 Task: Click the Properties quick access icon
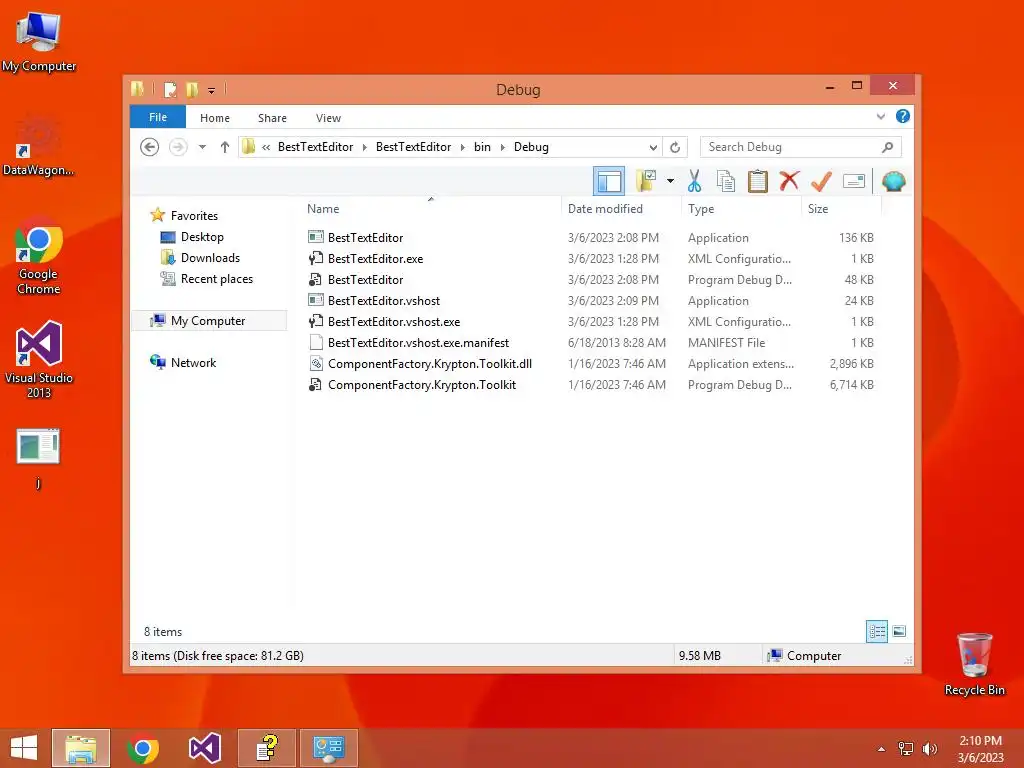coord(170,89)
